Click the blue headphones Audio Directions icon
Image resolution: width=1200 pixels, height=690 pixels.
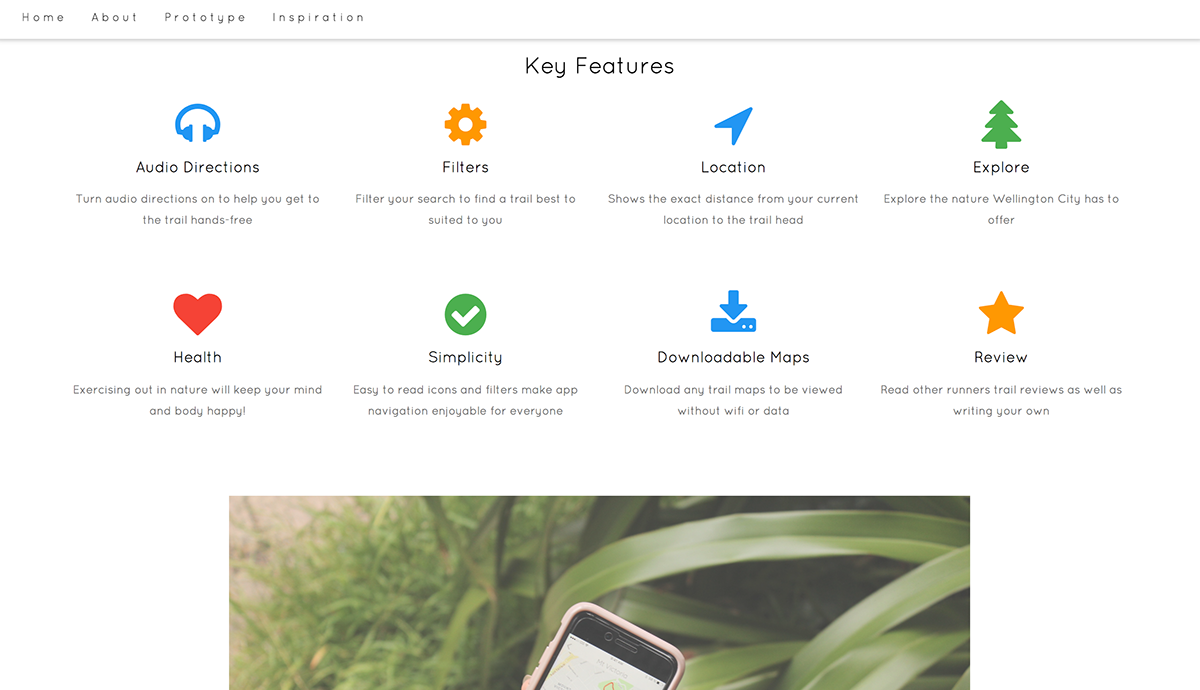[x=198, y=124]
